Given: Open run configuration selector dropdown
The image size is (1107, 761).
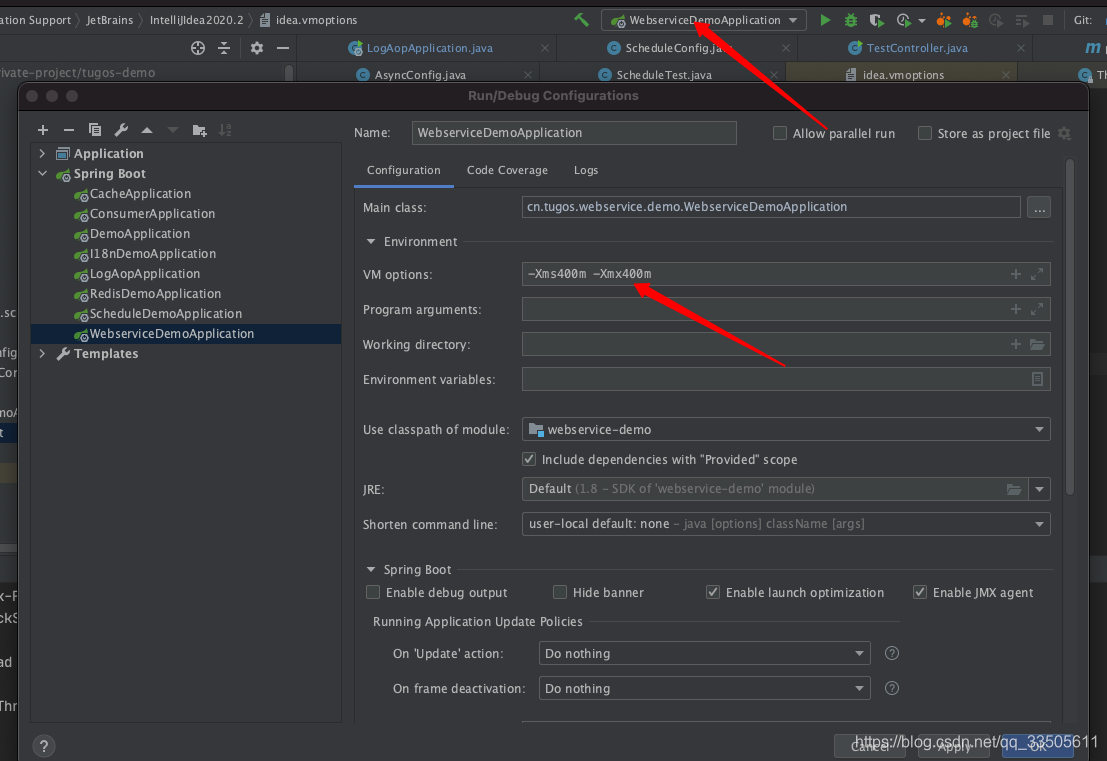Looking at the screenshot, I should (705, 20).
